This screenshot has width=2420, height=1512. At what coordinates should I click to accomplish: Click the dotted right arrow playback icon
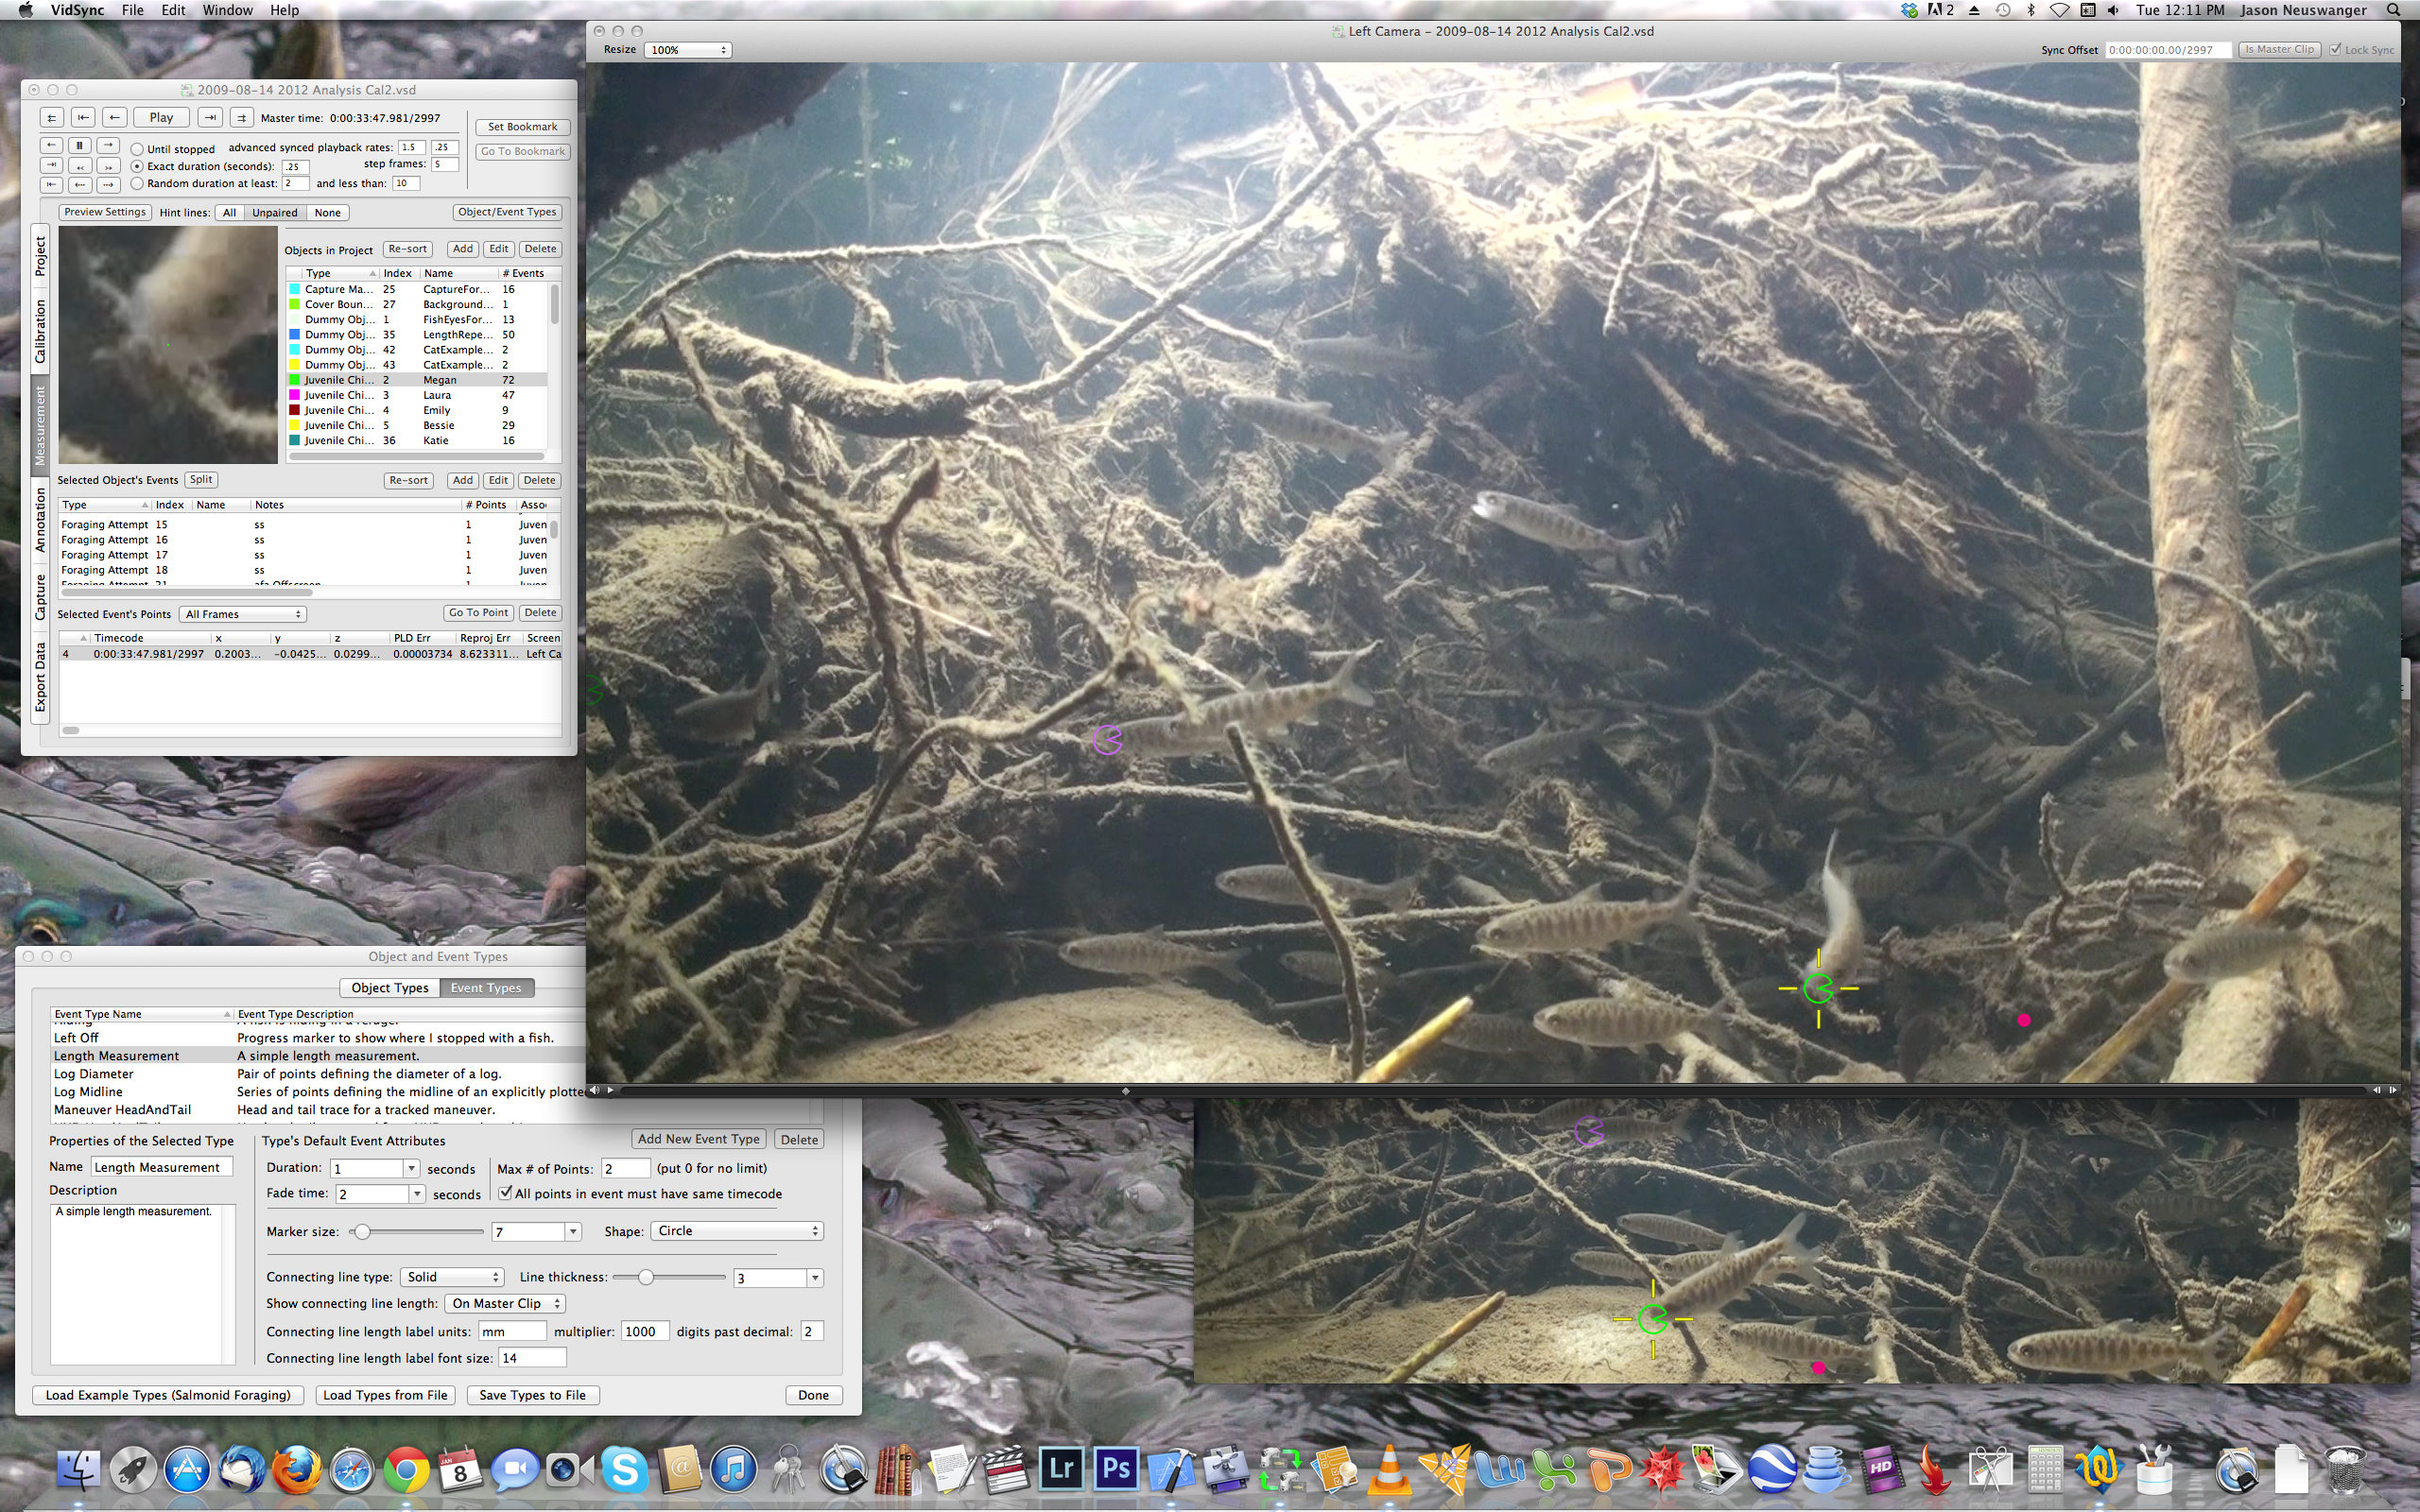tap(109, 185)
